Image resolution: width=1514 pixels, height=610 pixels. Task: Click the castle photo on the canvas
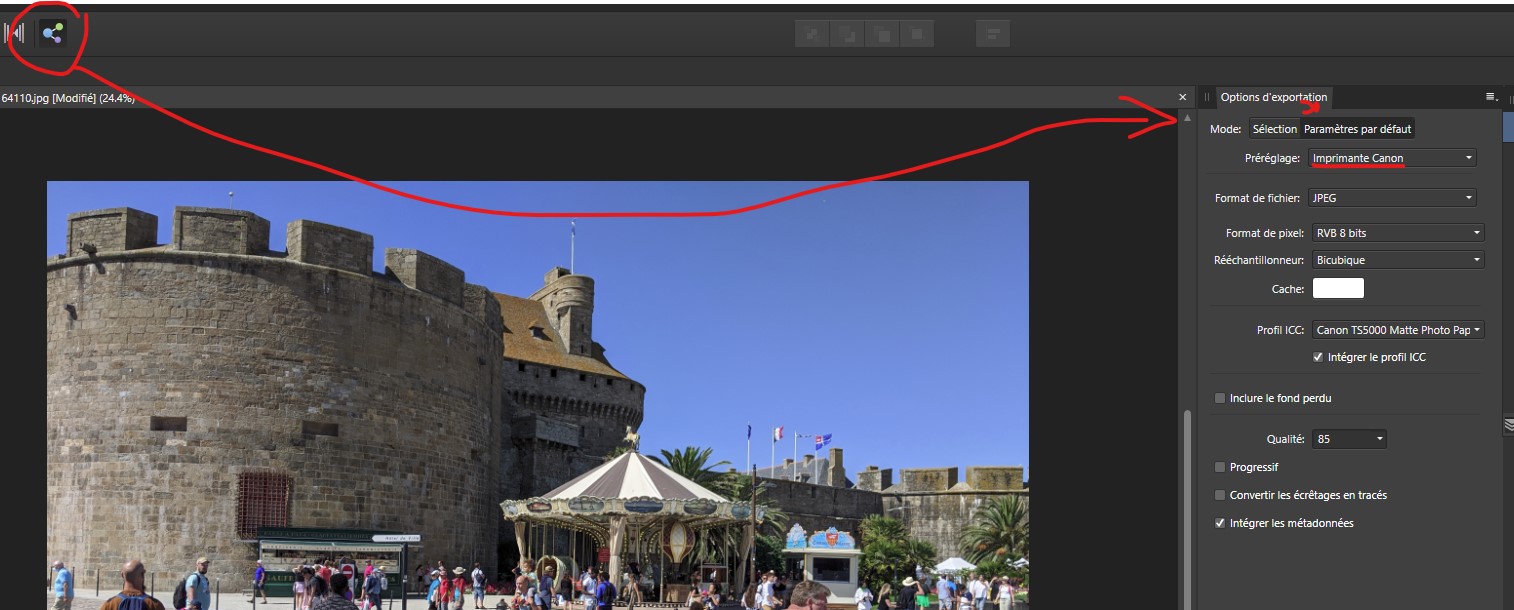click(x=538, y=395)
